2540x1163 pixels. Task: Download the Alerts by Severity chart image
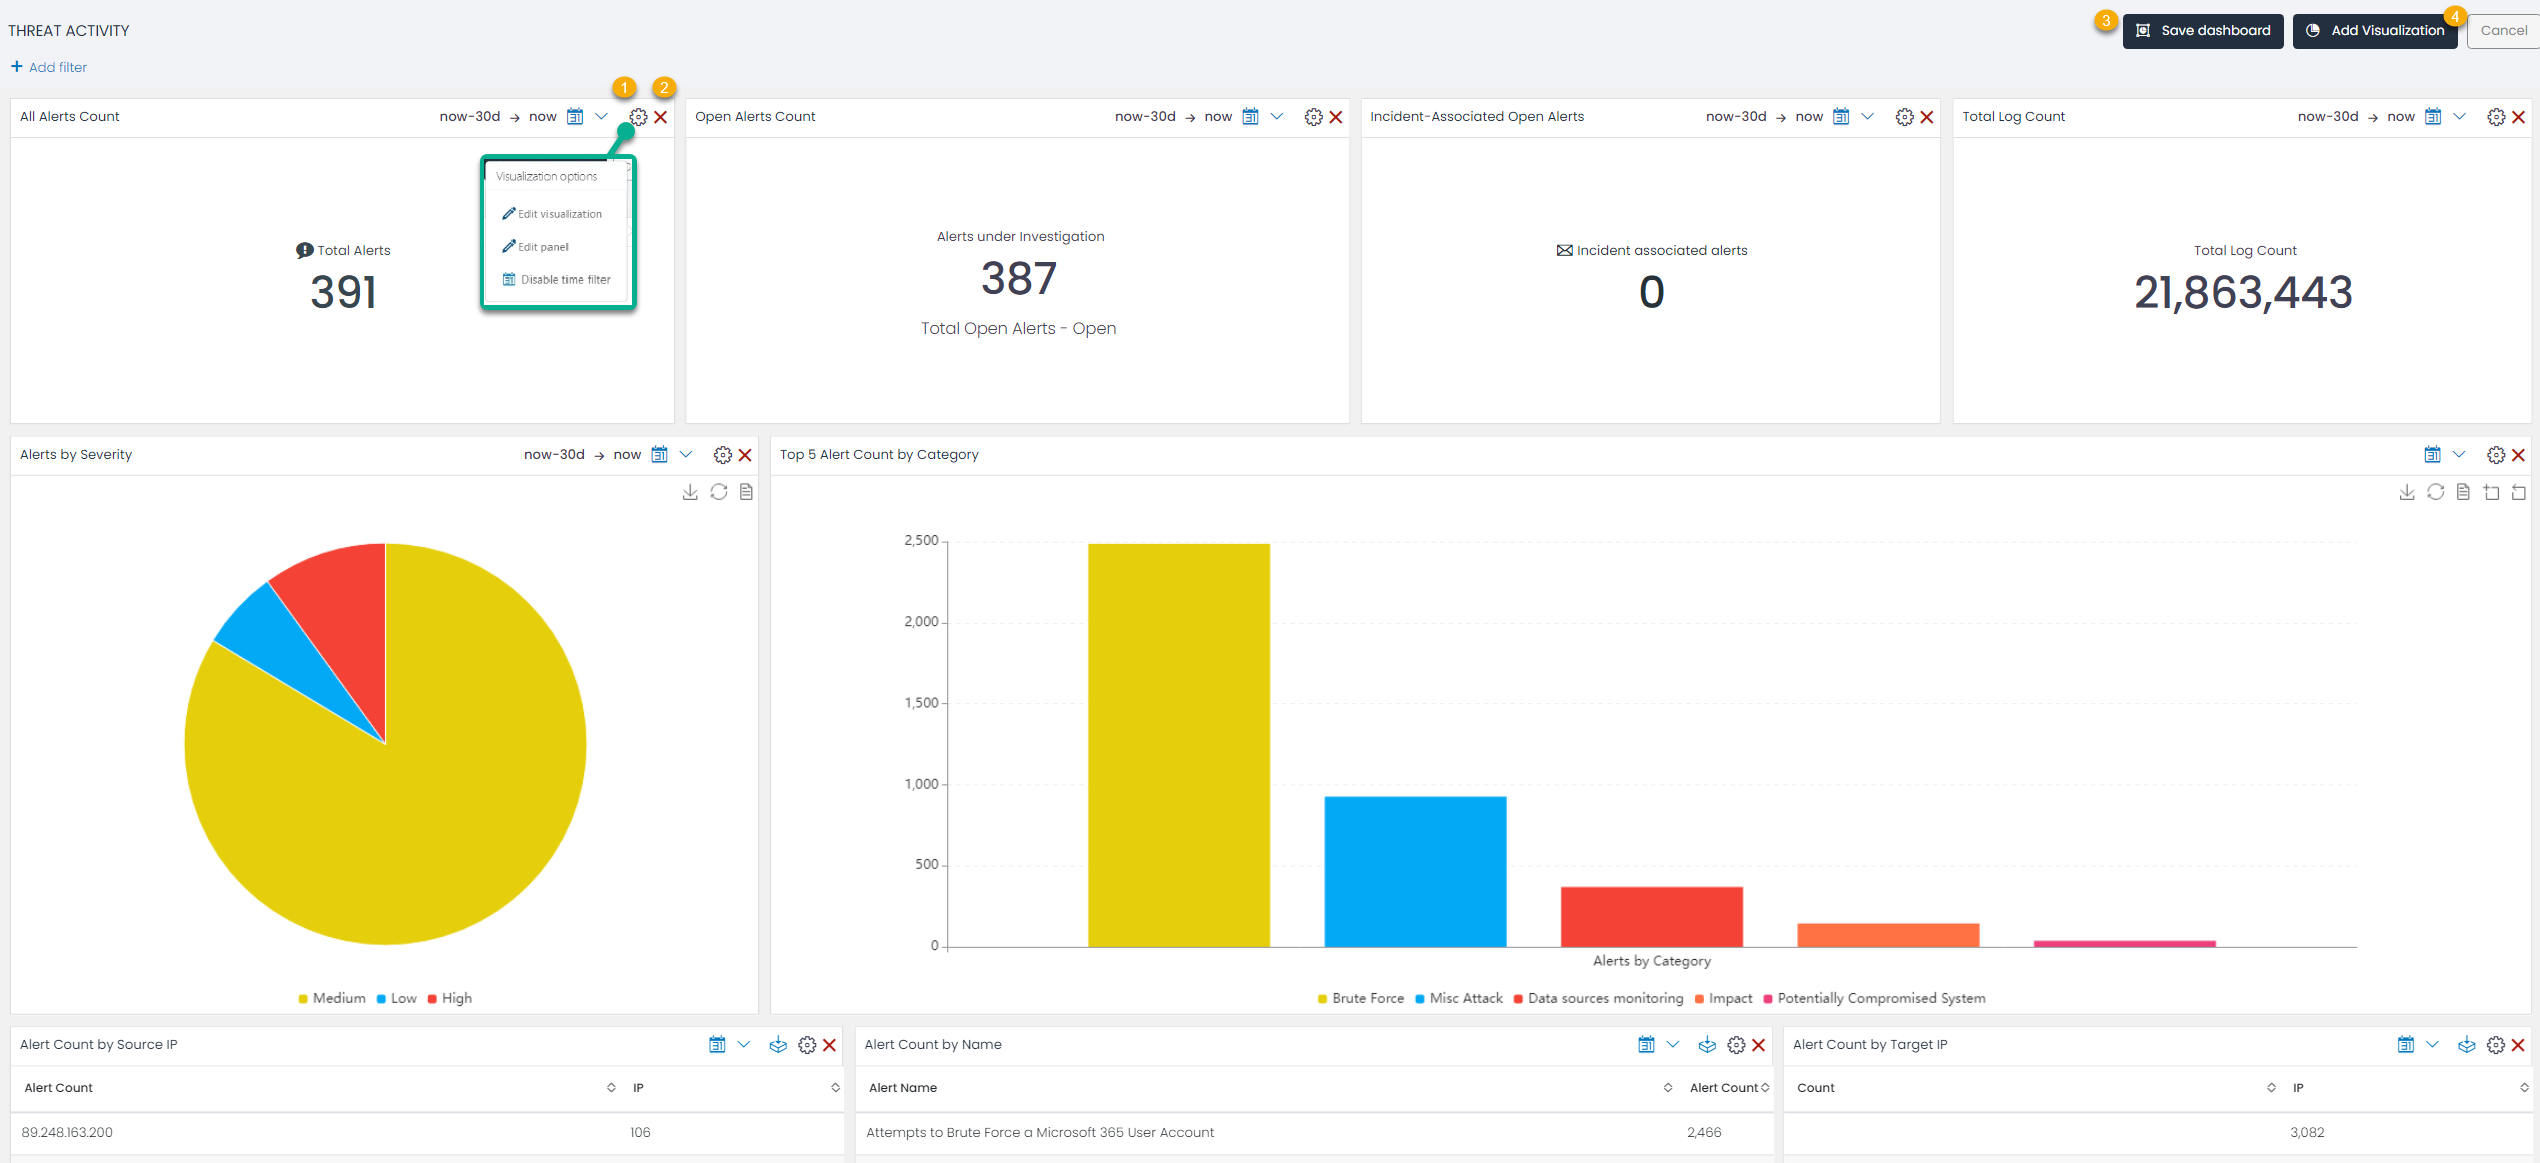(690, 492)
